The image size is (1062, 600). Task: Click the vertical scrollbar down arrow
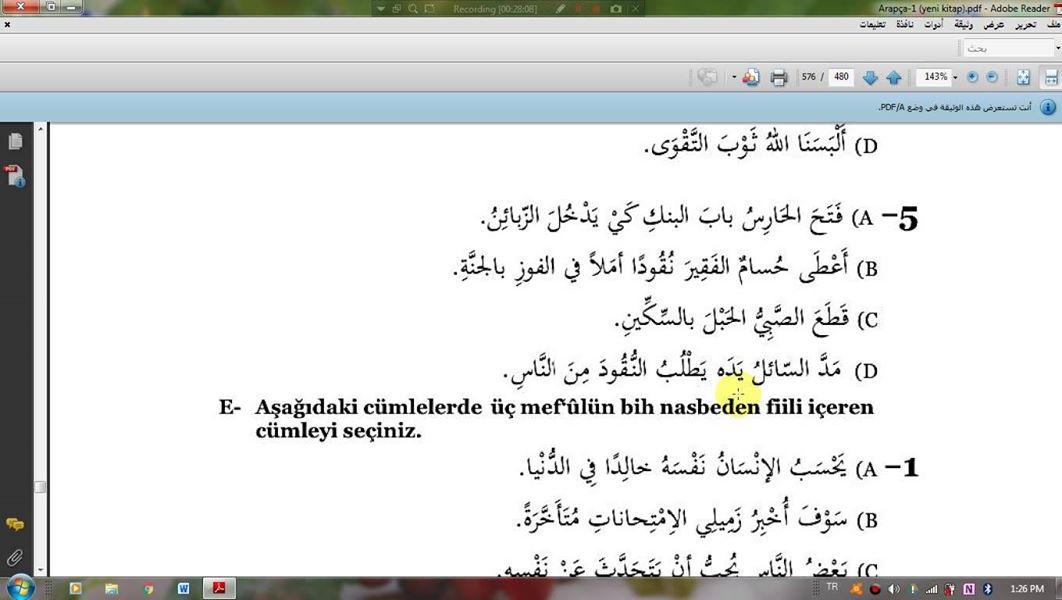click(41, 570)
